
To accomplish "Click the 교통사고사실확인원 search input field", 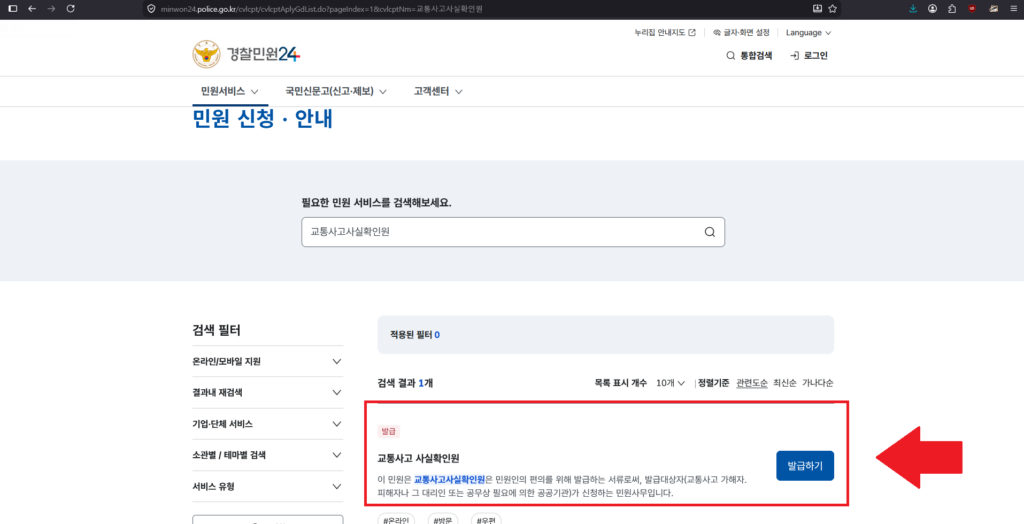I will click(513, 232).
